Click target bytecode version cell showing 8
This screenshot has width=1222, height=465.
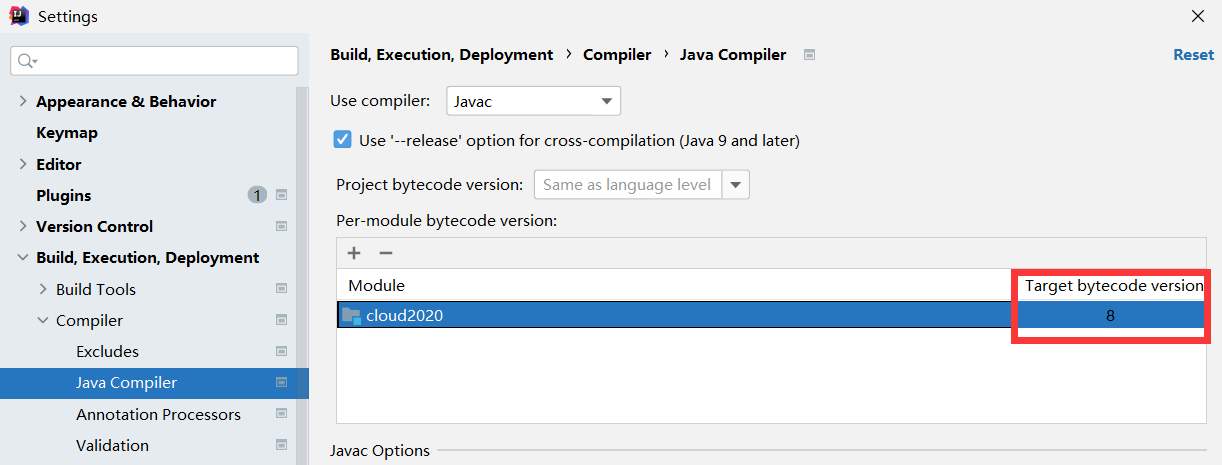coord(1109,316)
